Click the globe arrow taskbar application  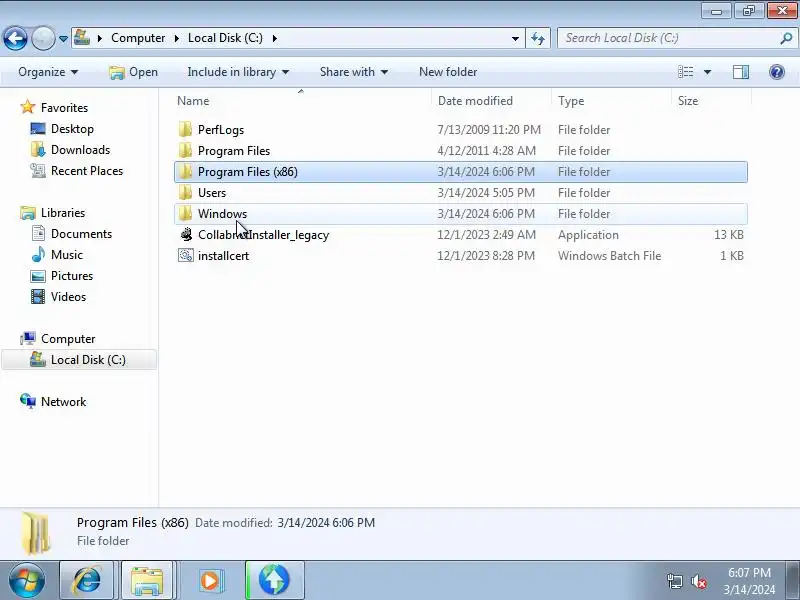[x=274, y=580]
